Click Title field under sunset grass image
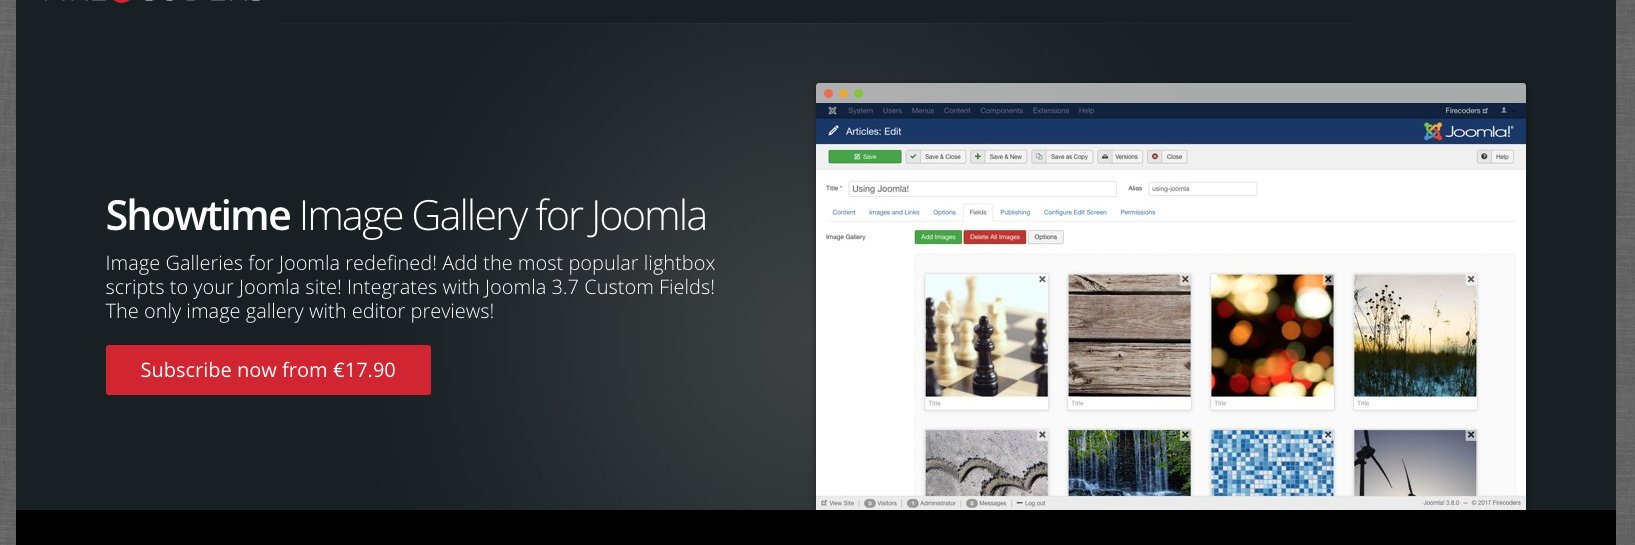The height and width of the screenshot is (545, 1635). pos(1415,403)
